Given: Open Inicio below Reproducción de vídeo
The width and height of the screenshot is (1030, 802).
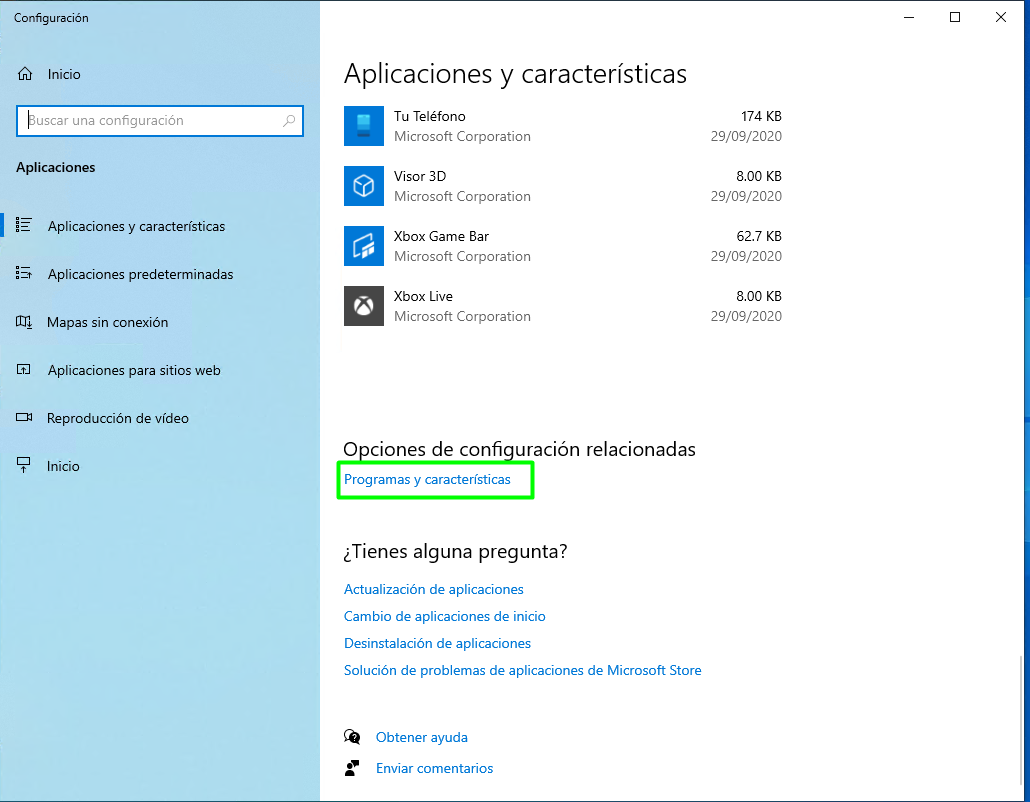Looking at the screenshot, I should click(x=63, y=466).
